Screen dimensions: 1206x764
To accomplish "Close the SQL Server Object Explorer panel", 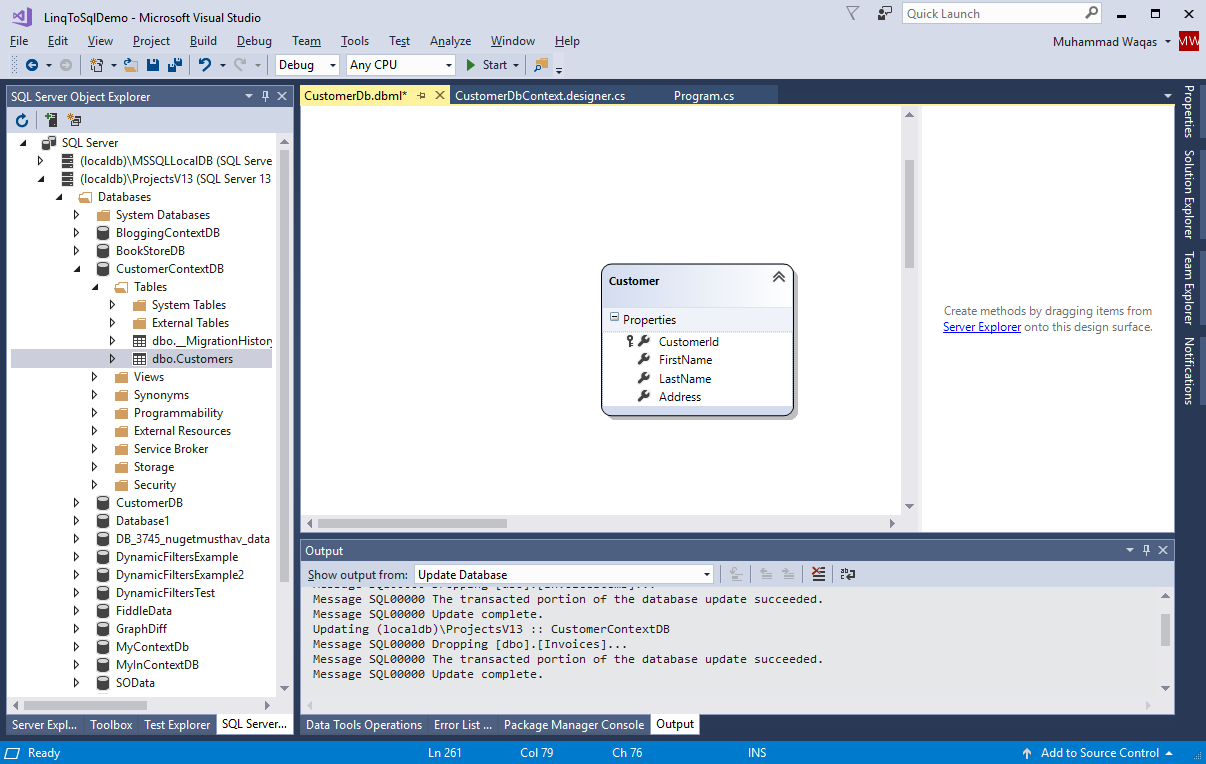I will [x=282, y=96].
